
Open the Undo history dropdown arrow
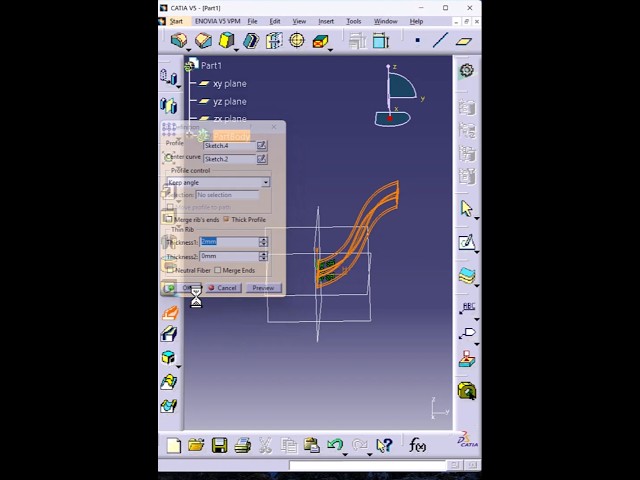[x=345, y=454]
